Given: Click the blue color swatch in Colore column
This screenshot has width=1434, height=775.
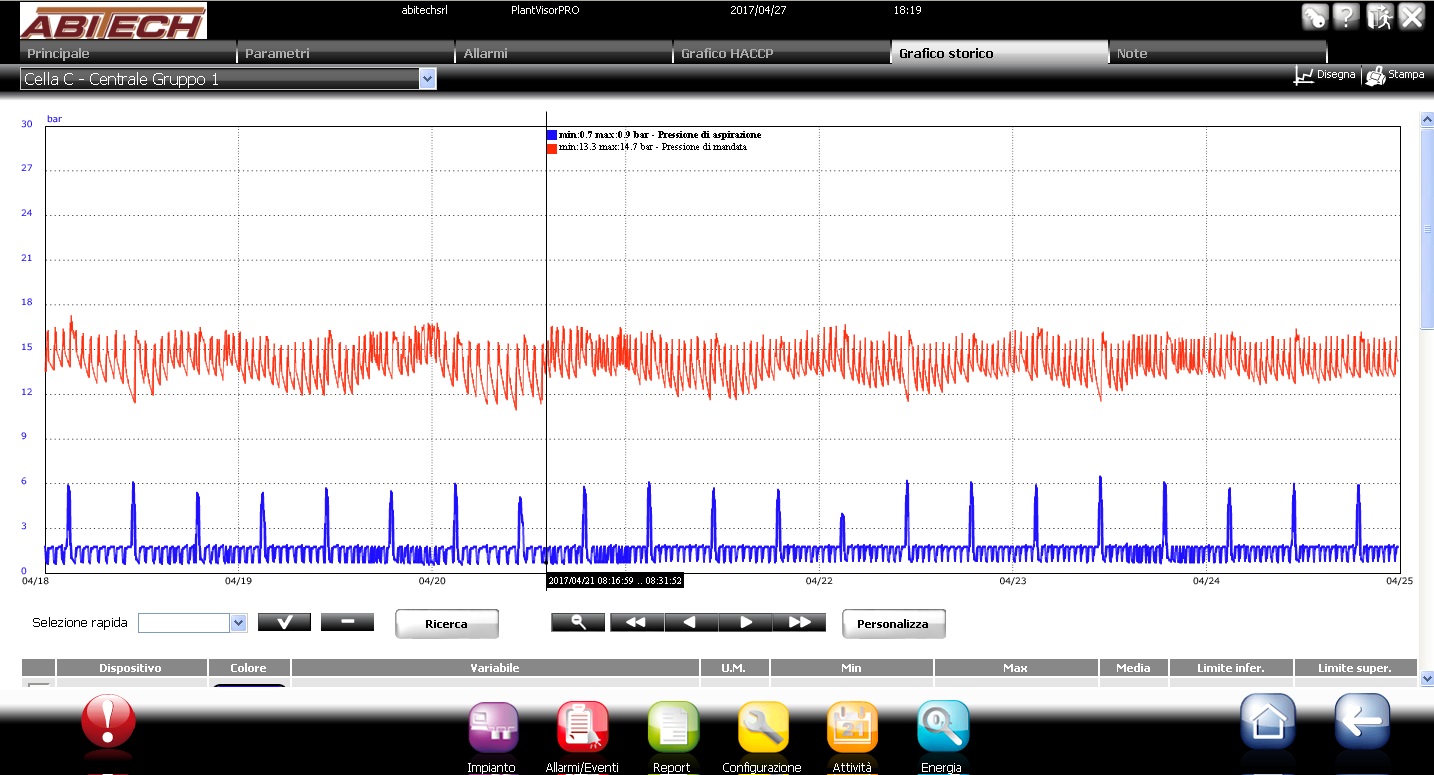Looking at the screenshot, I should point(249,685).
